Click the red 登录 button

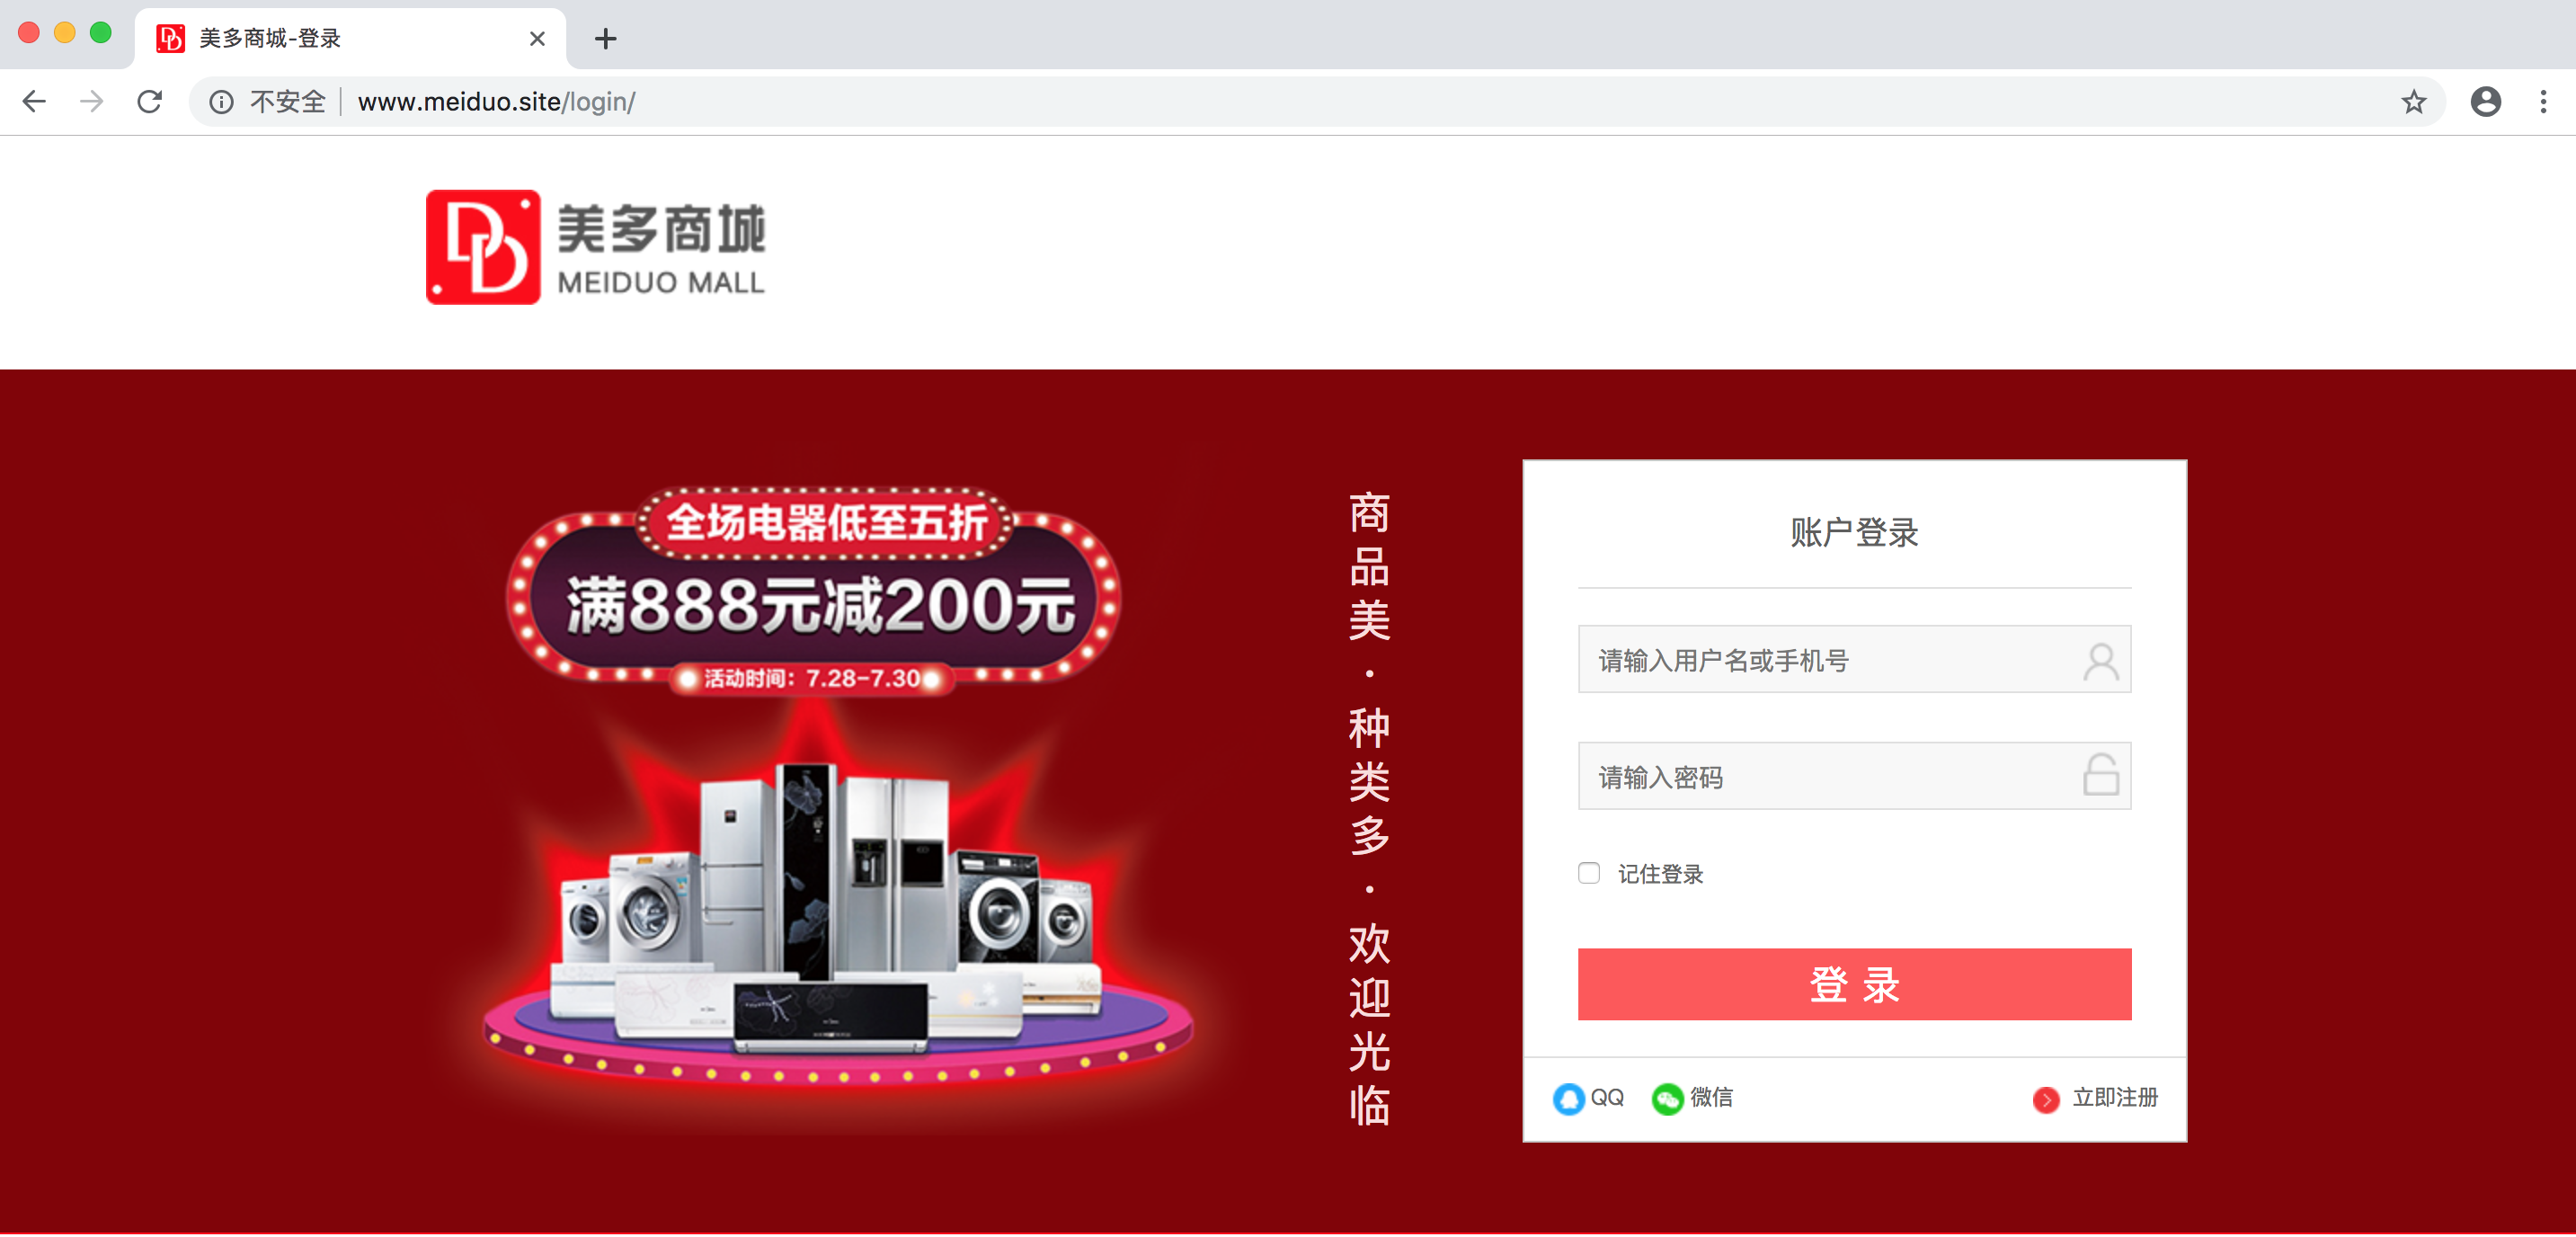coord(1854,984)
